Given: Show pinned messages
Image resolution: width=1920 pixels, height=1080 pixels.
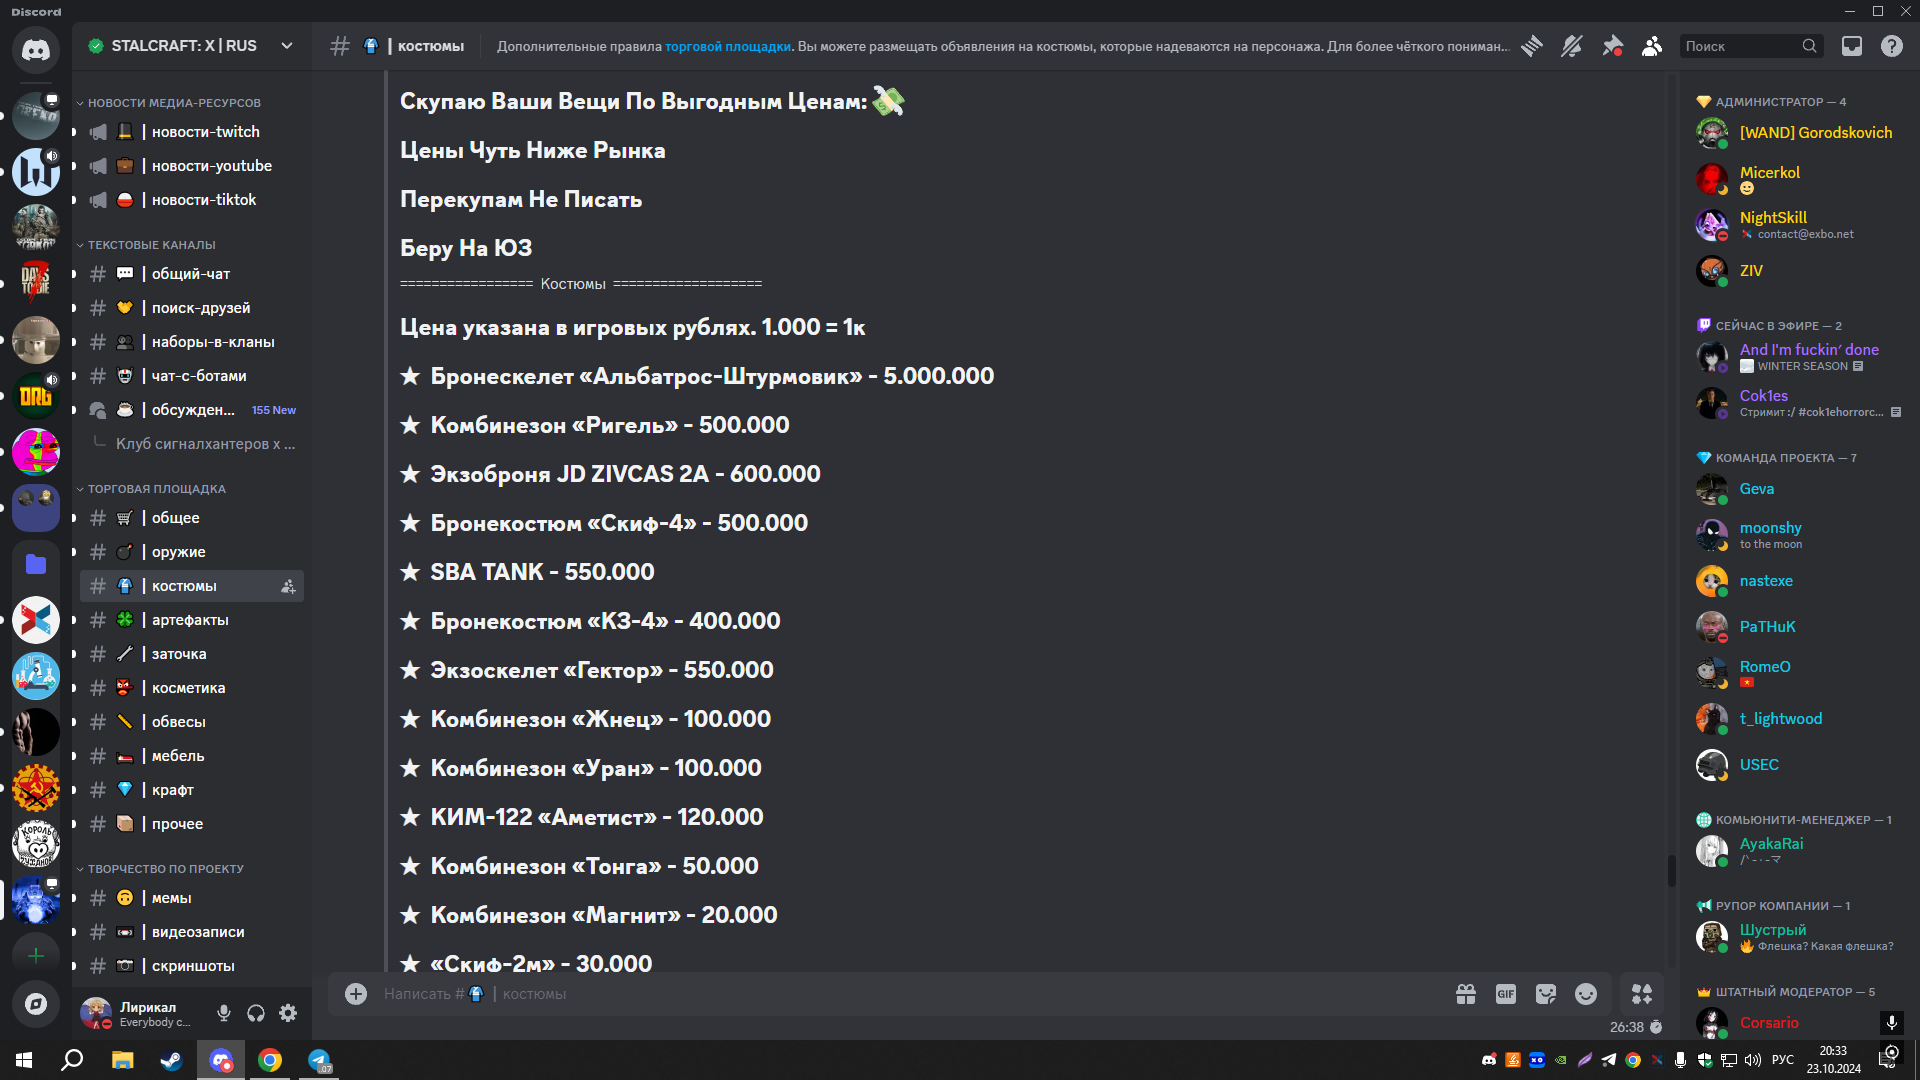Looking at the screenshot, I should coord(1612,46).
